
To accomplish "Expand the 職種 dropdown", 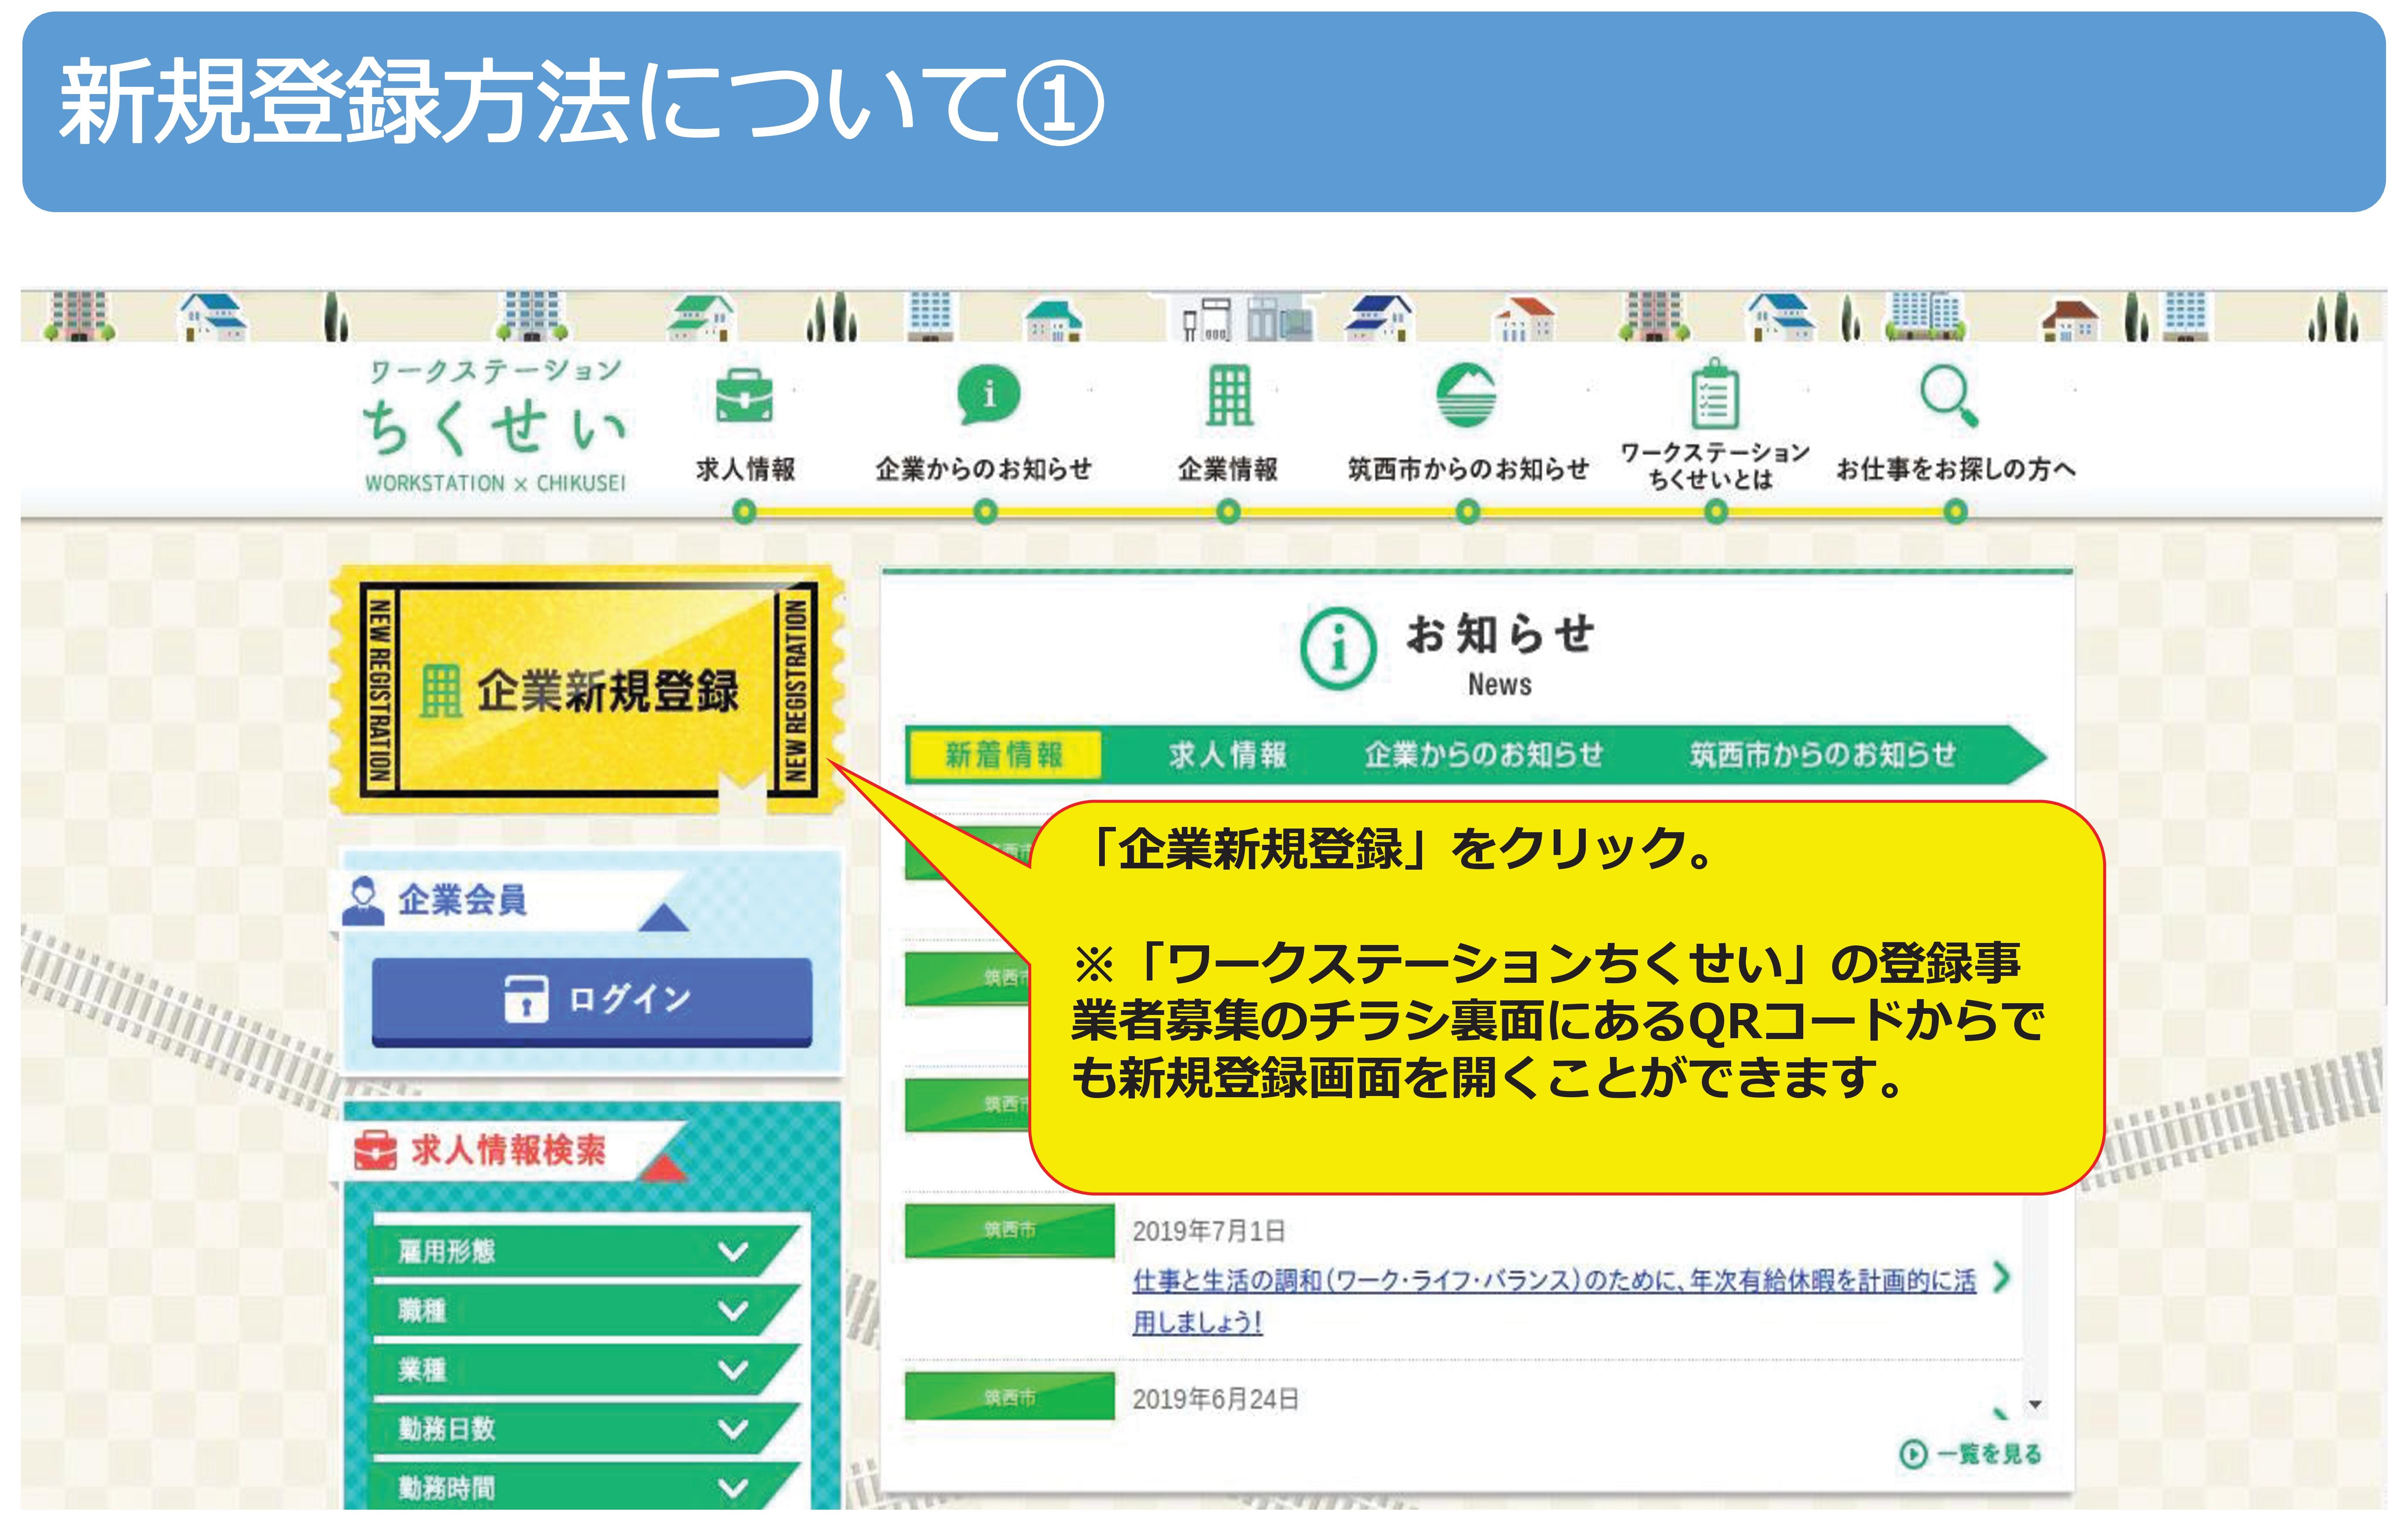I will tap(586, 1310).
